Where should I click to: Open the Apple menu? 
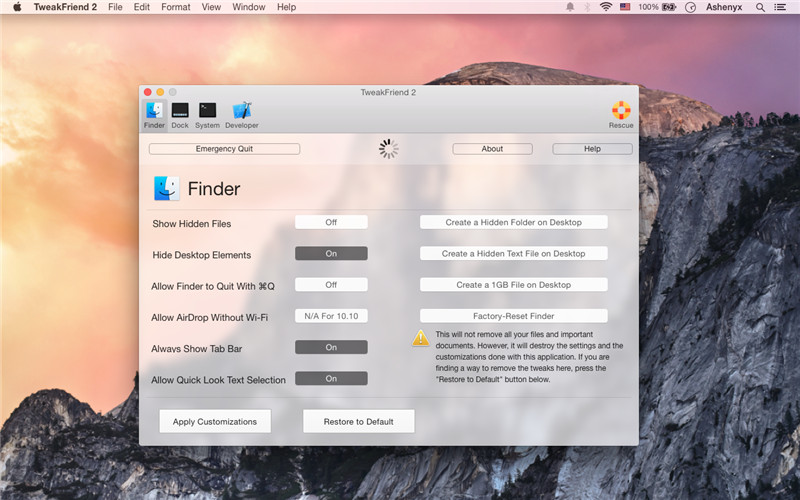point(17,7)
